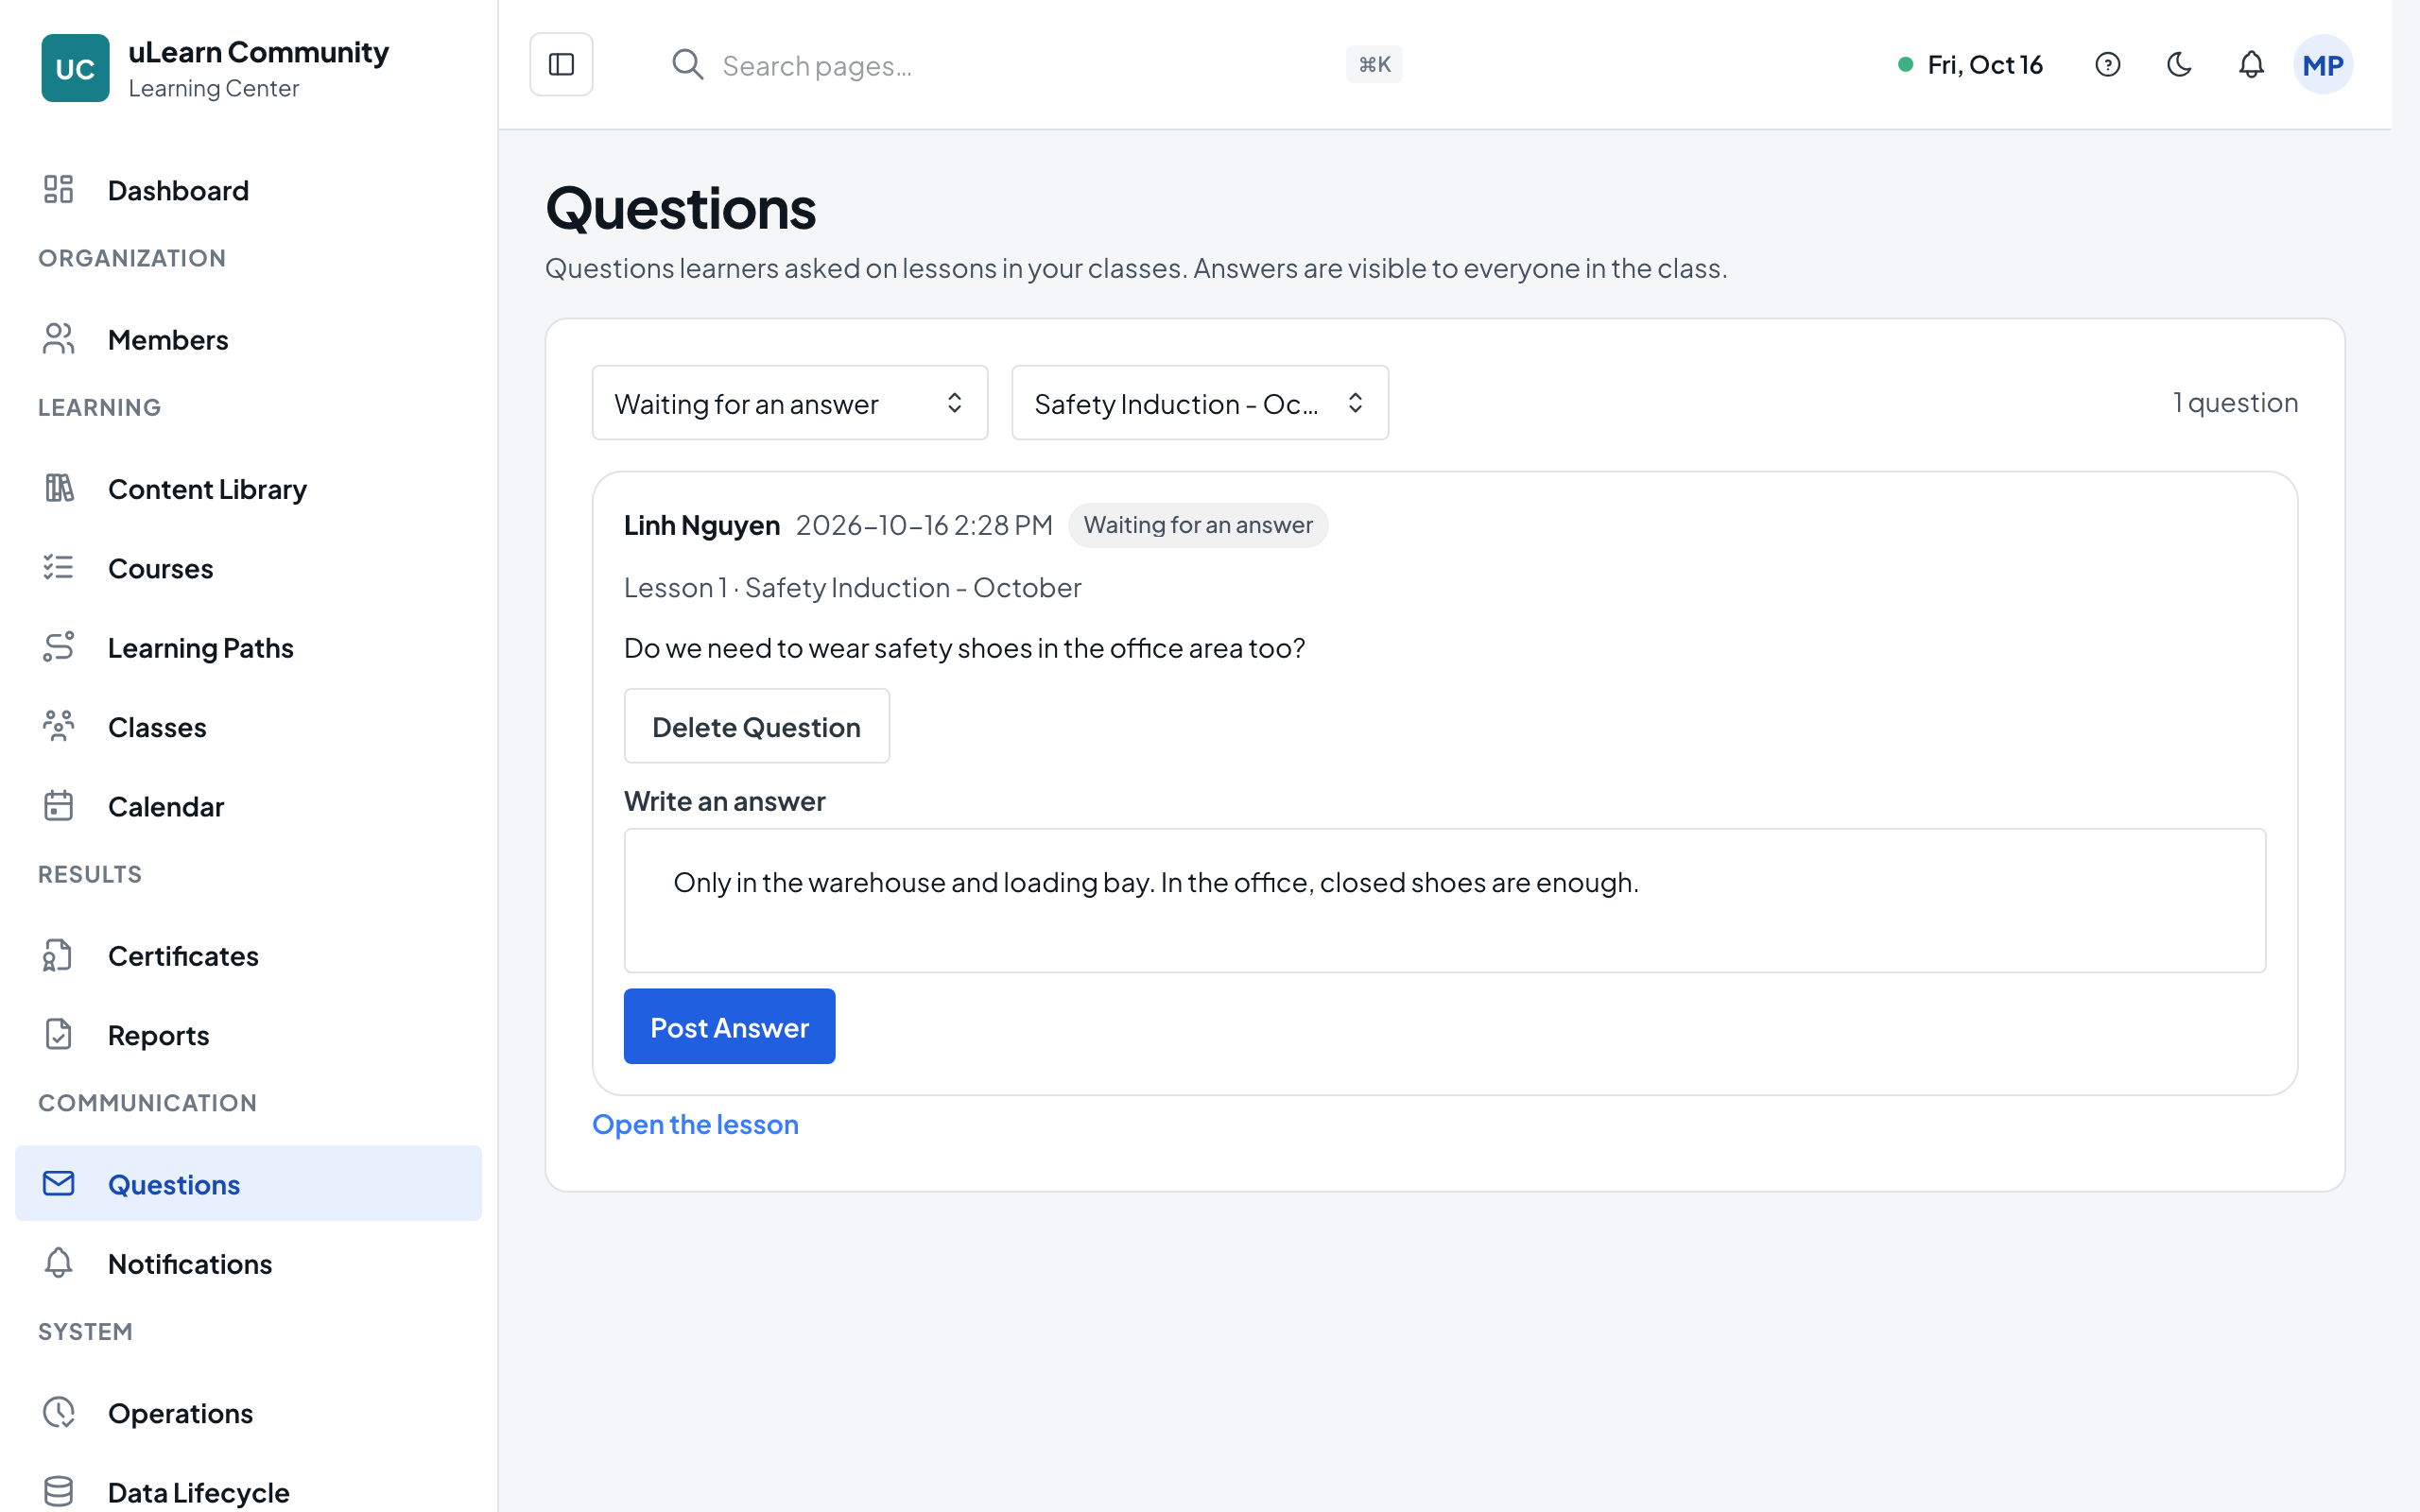Open Learning Paths page
Image resolution: width=2420 pixels, height=1512 pixels.
point(248,648)
